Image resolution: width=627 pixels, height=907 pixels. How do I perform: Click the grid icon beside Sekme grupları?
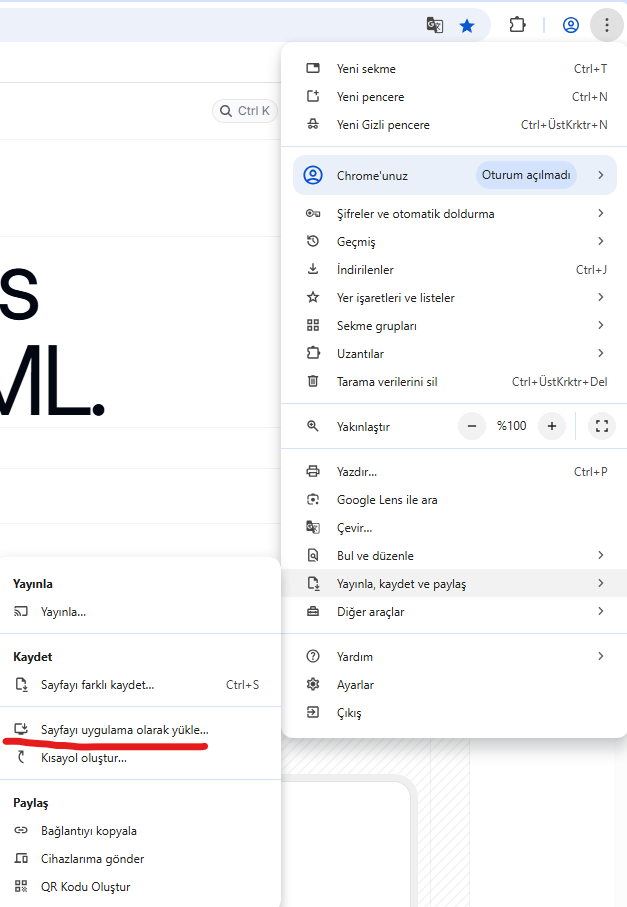313,325
